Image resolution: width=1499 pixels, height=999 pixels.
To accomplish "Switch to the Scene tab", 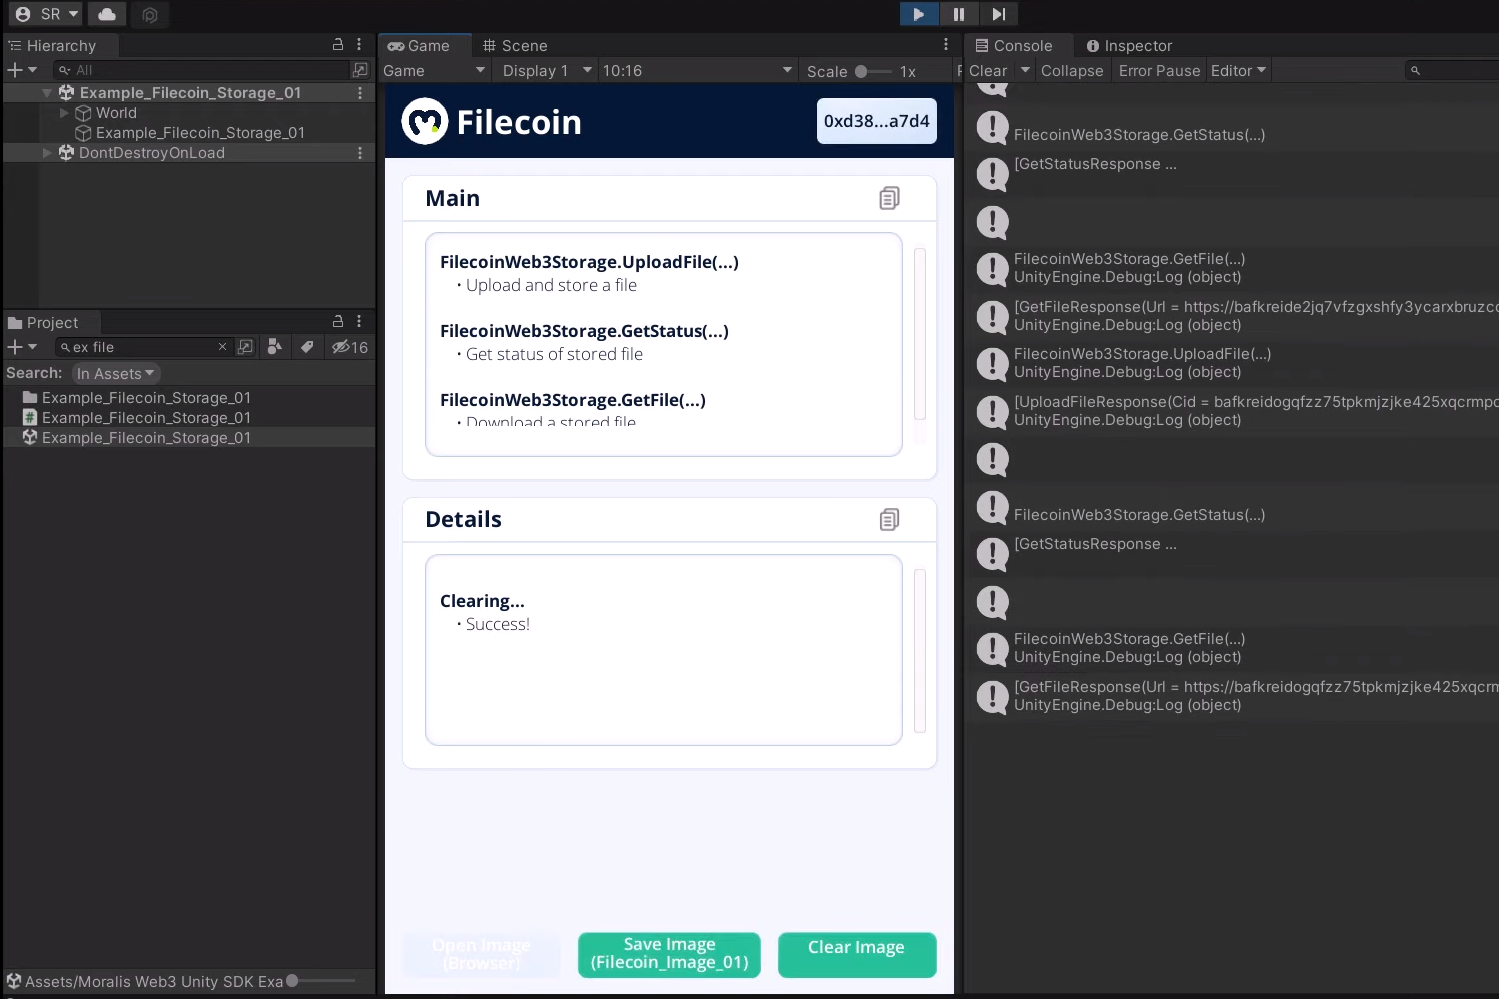I will click(516, 46).
